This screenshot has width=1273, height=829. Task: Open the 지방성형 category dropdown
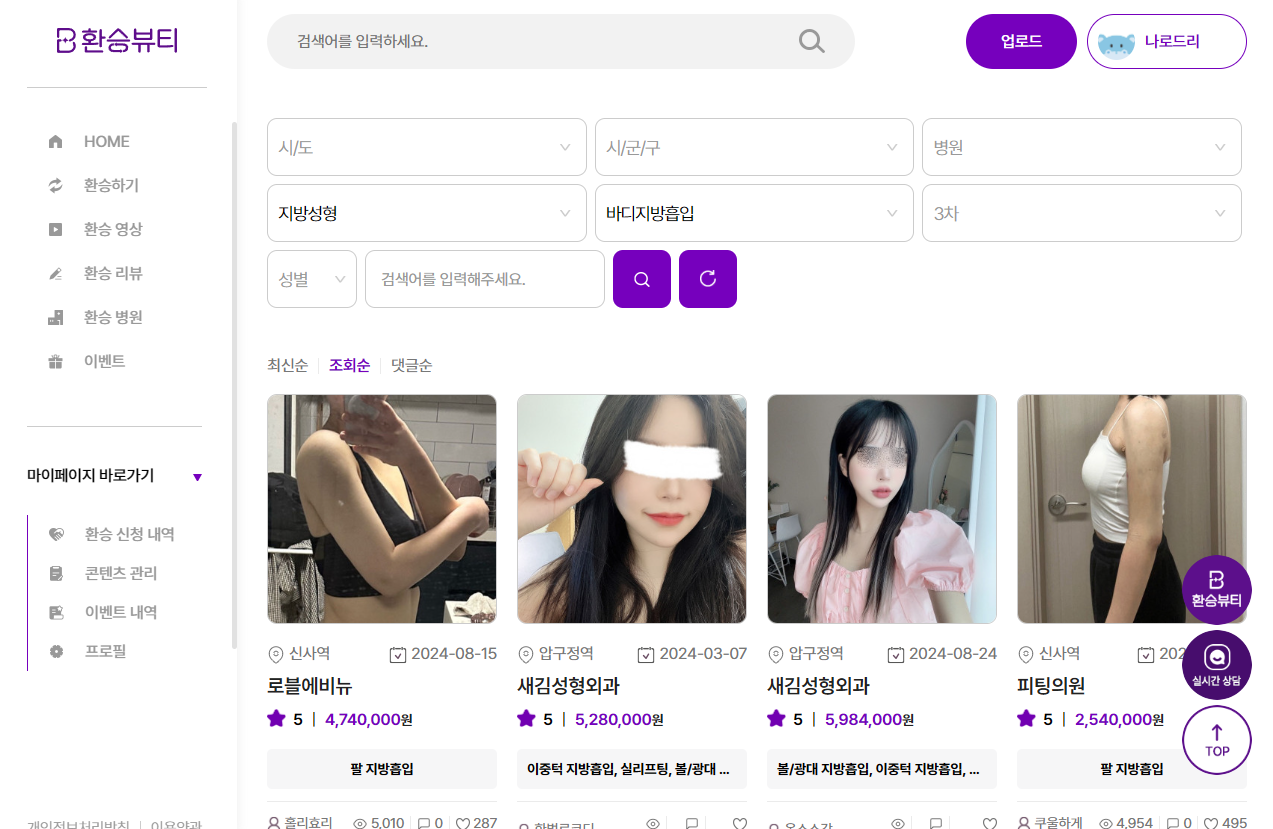click(x=427, y=213)
